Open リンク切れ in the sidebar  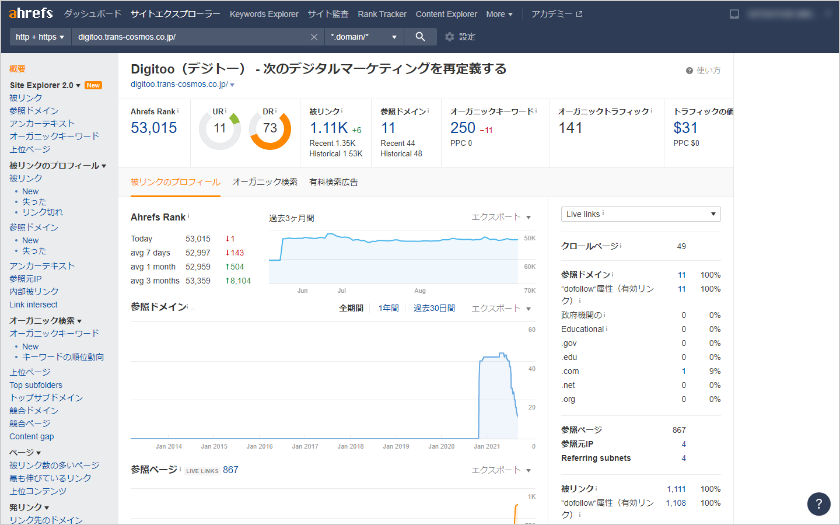click(x=42, y=212)
